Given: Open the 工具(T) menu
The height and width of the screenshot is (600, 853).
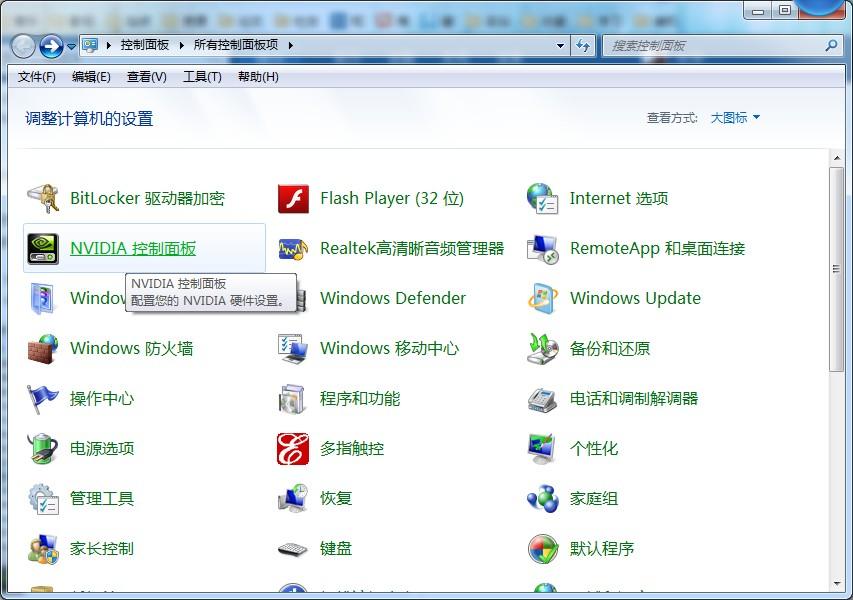Looking at the screenshot, I should pyautogui.click(x=202, y=77).
